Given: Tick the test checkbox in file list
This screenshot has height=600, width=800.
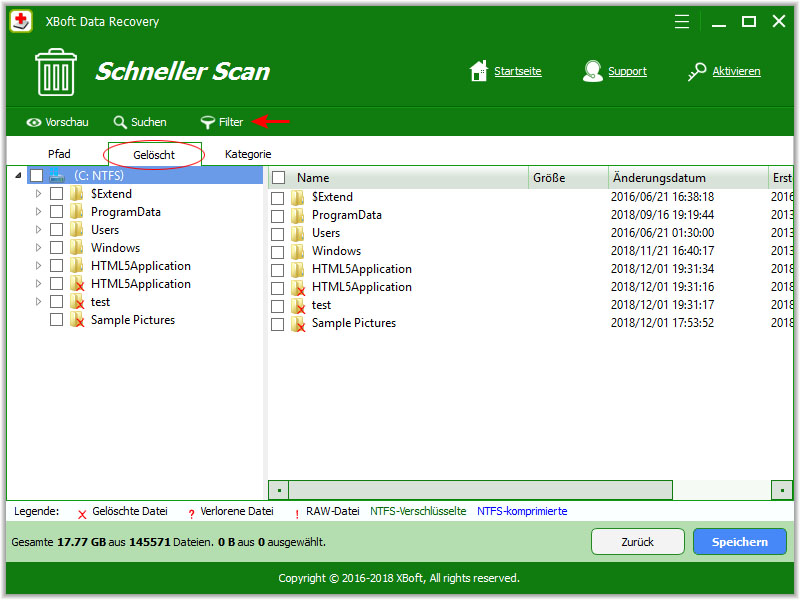Looking at the screenshot, I should tap(278, 306).
